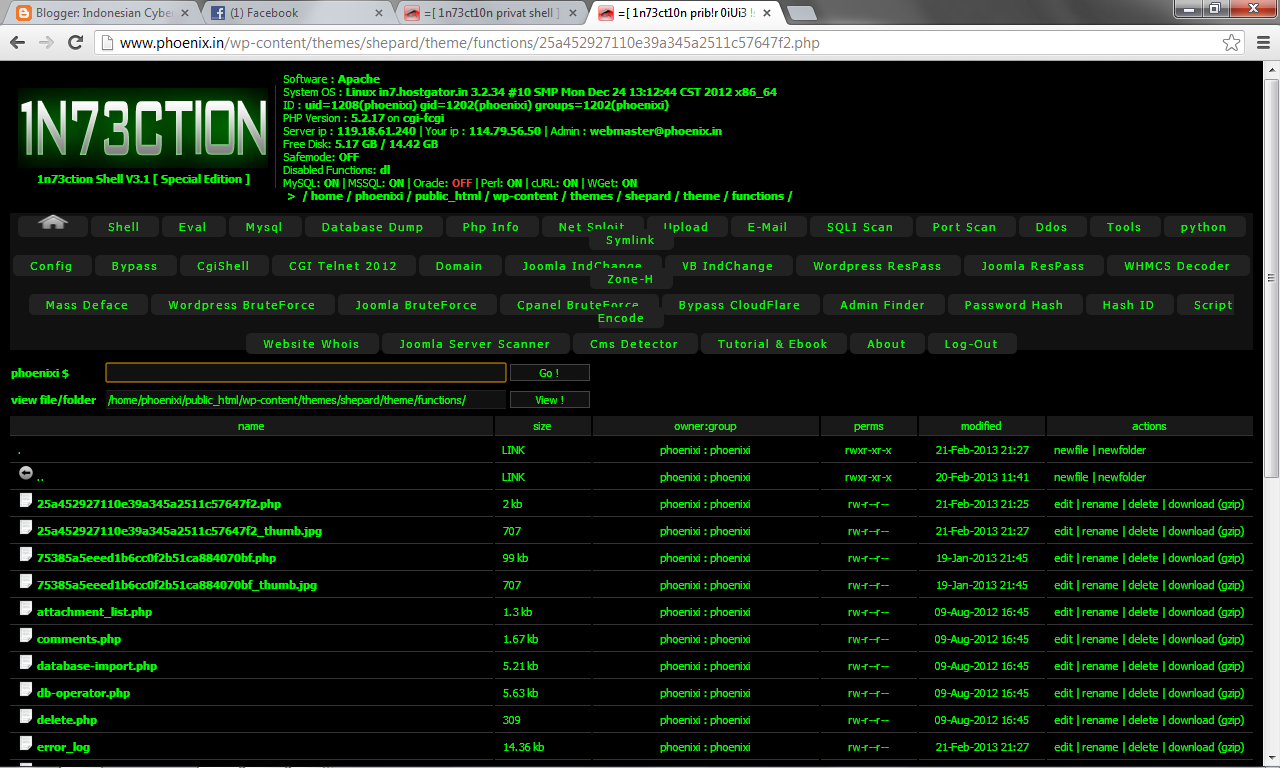Switch to the Facebook tab

pyautogui.click(x=297, y=13)
